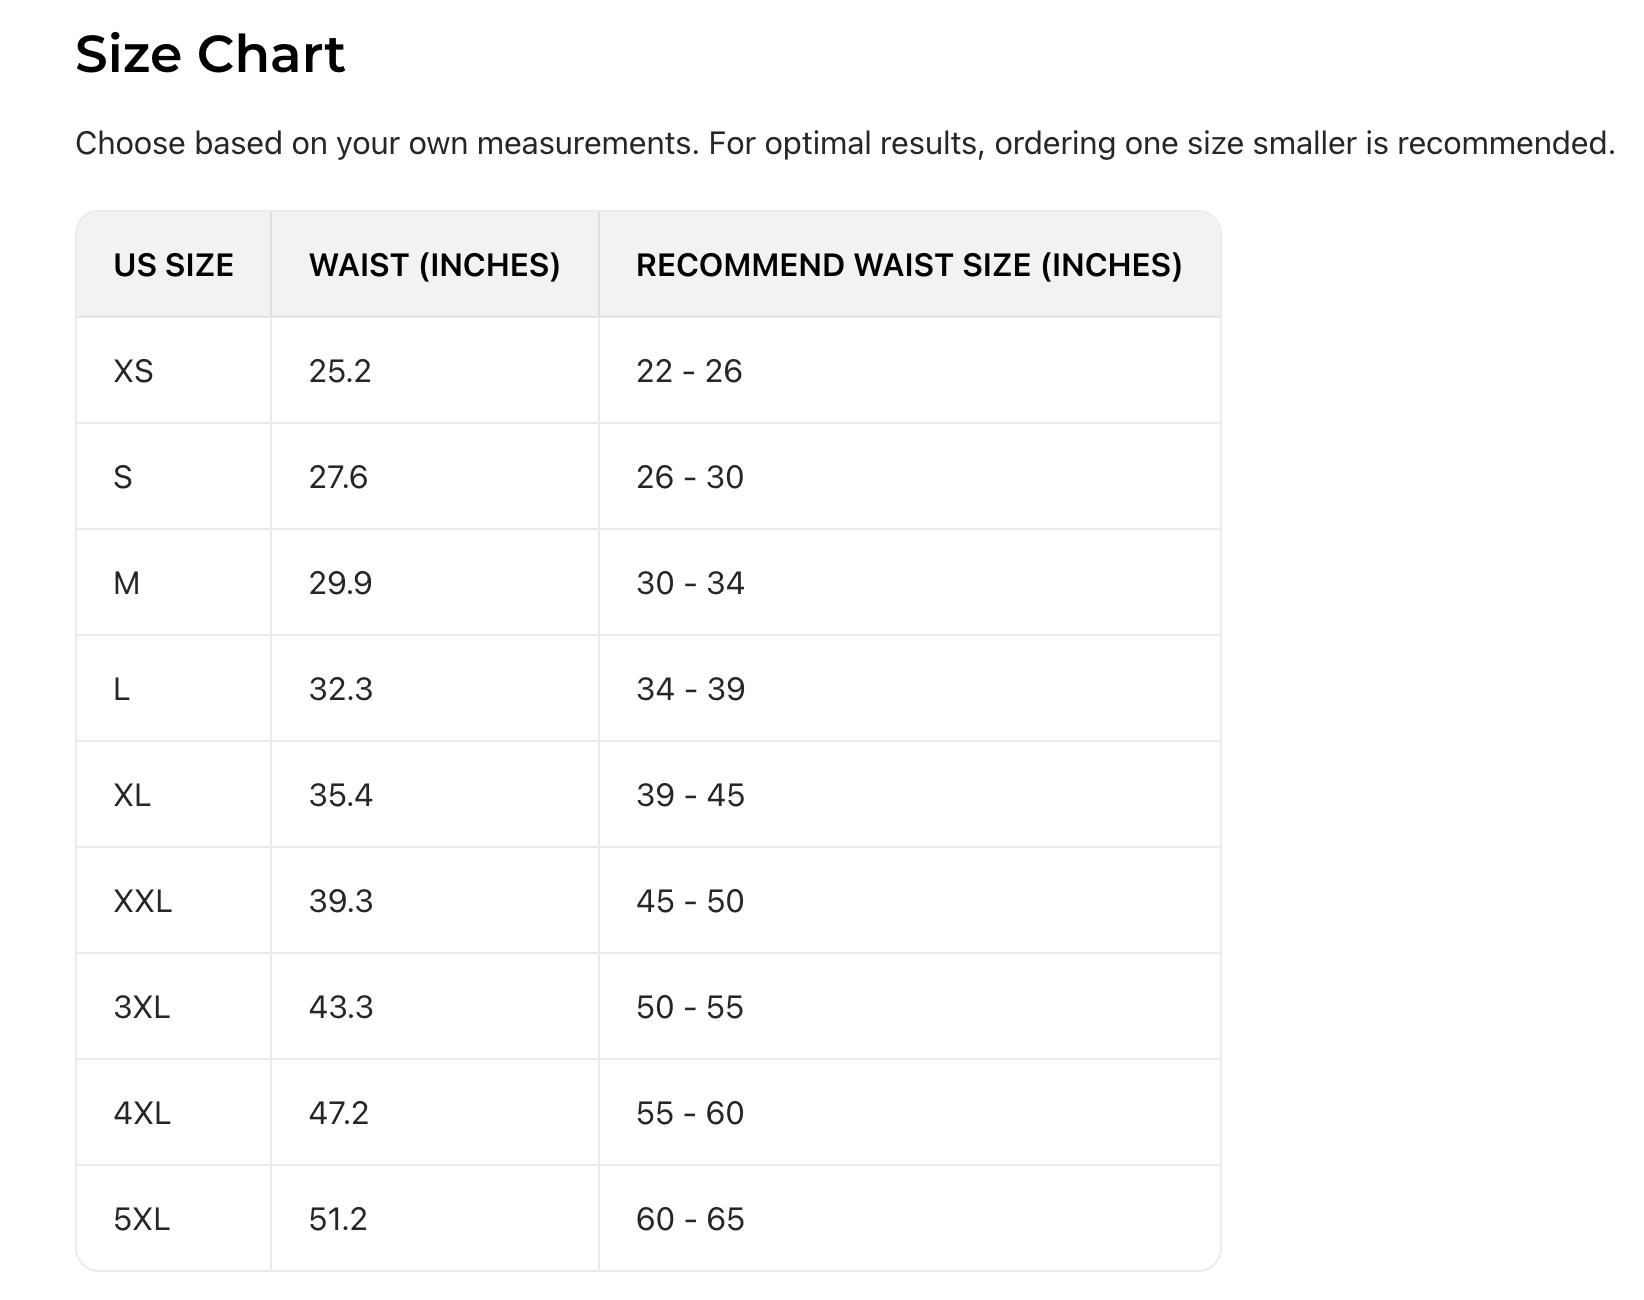The image size is (1644, 1300).
Task: Click the recommended range 34 - 39
Action: [x=690, y=689]
